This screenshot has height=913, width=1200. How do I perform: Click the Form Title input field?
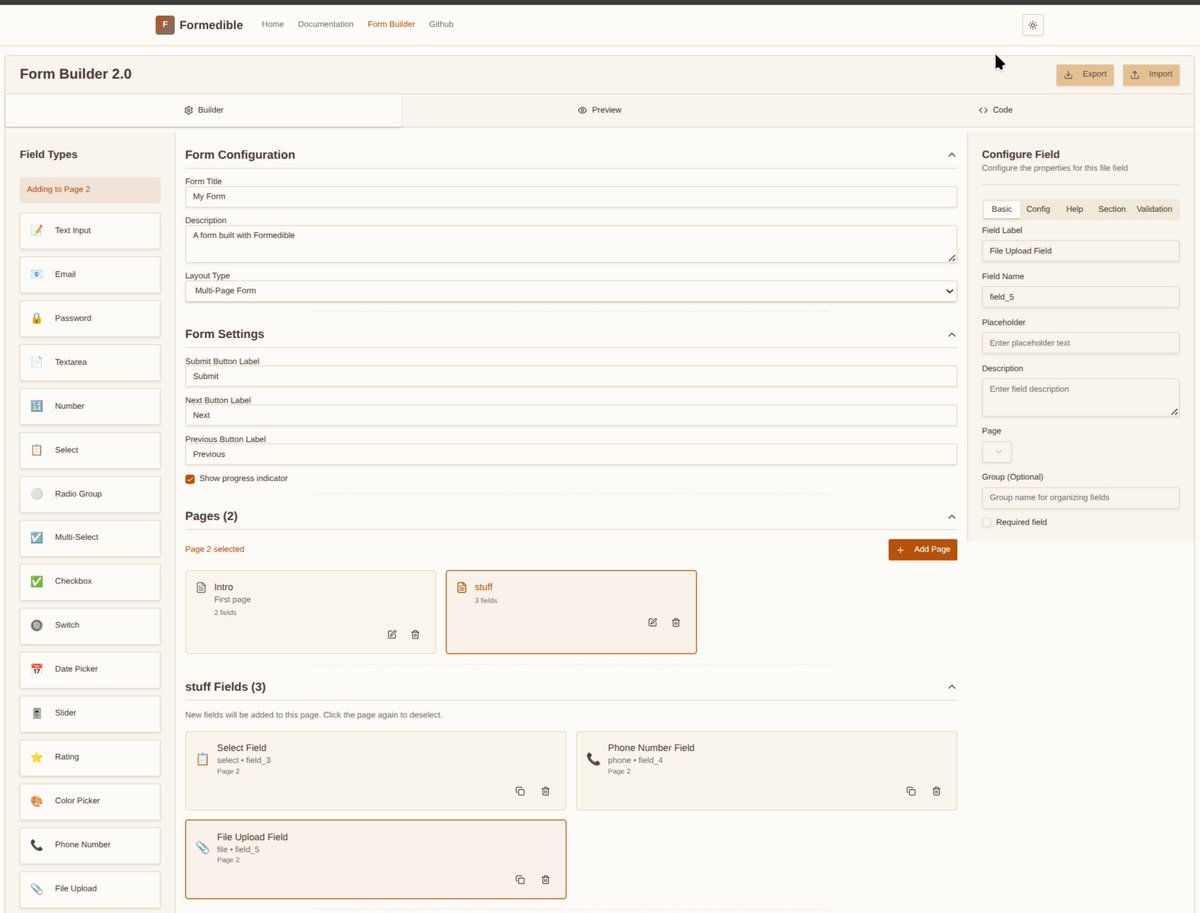pyautogui.click(x=571, y=197)
